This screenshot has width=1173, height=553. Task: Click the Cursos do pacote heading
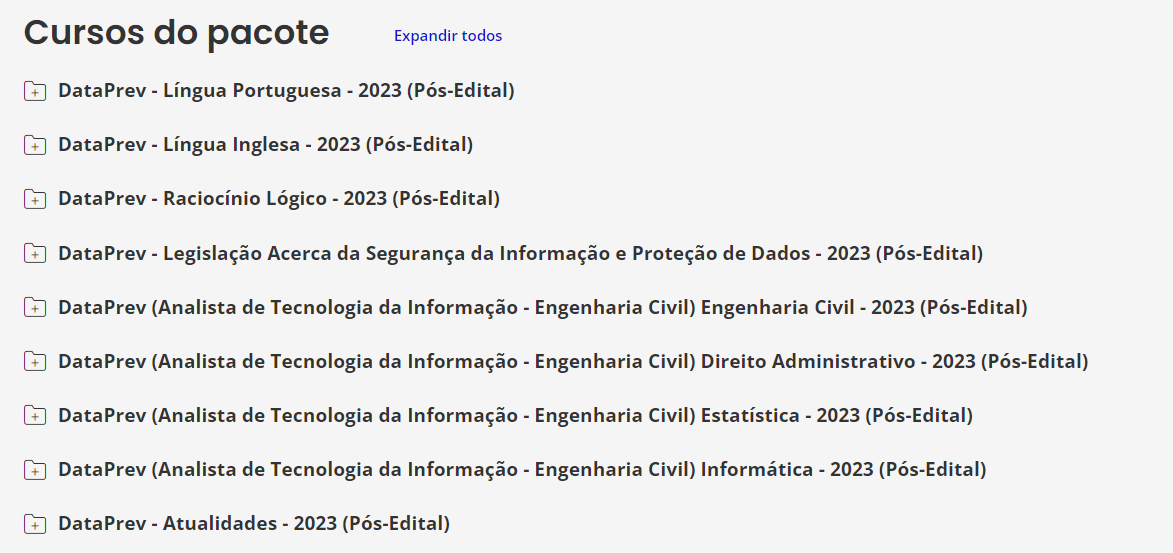(177, 33)
